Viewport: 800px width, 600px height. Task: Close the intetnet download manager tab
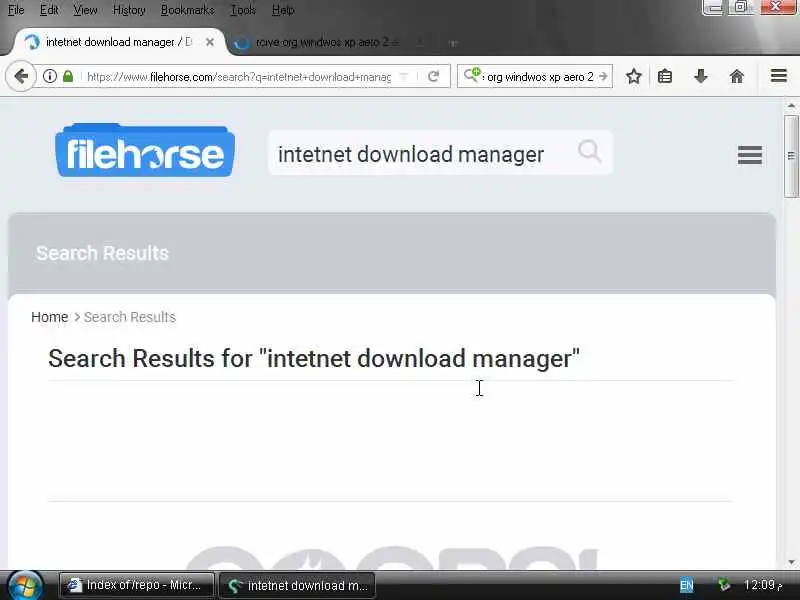pos(210,42)
